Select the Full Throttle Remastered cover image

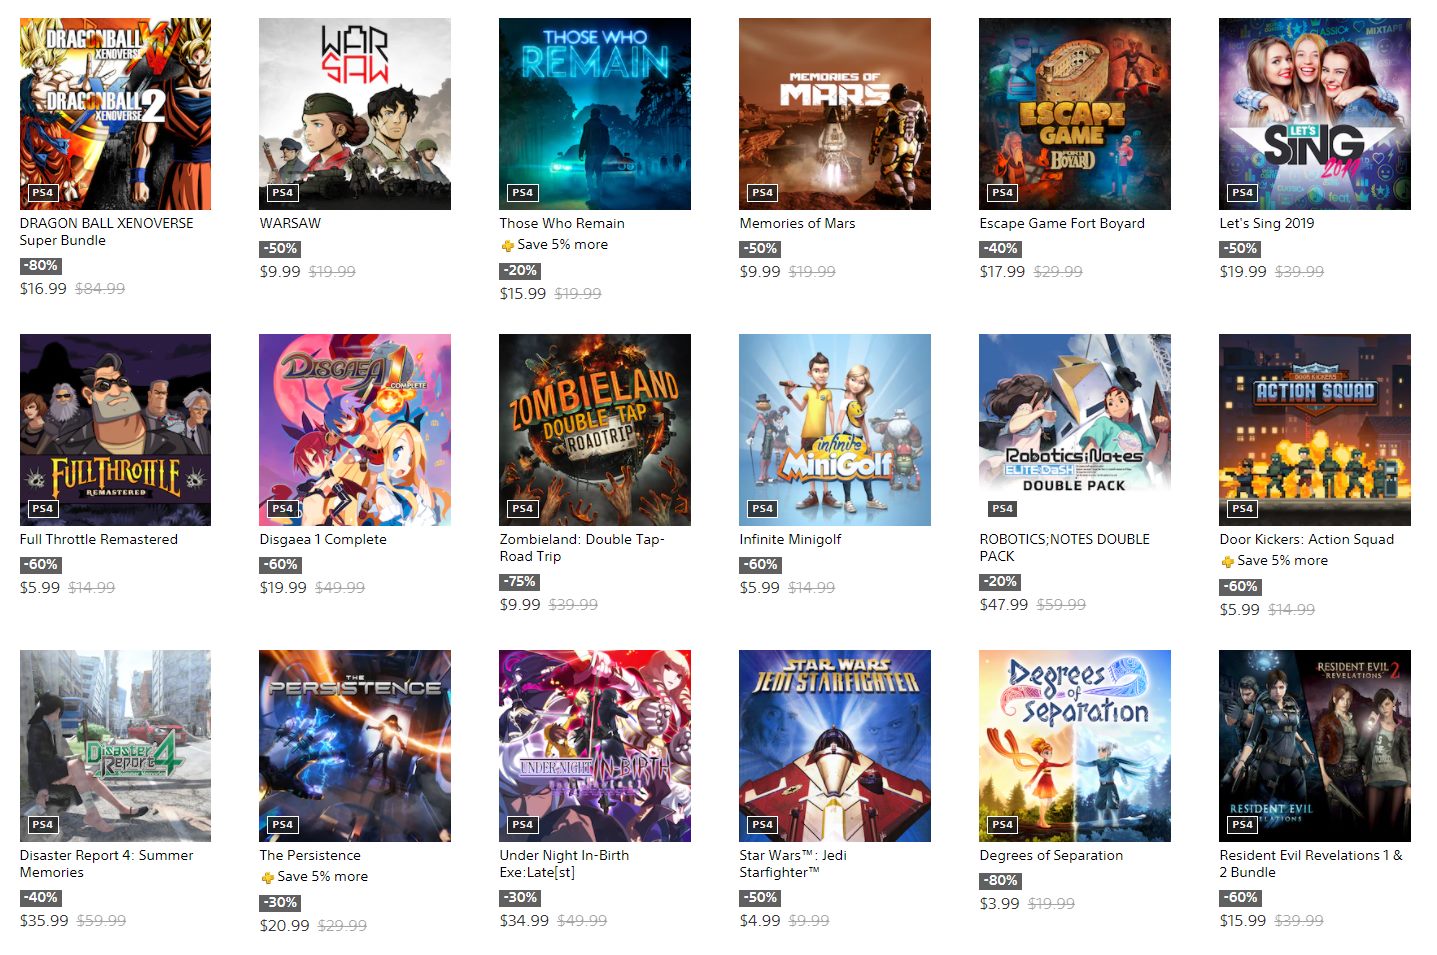115,430
